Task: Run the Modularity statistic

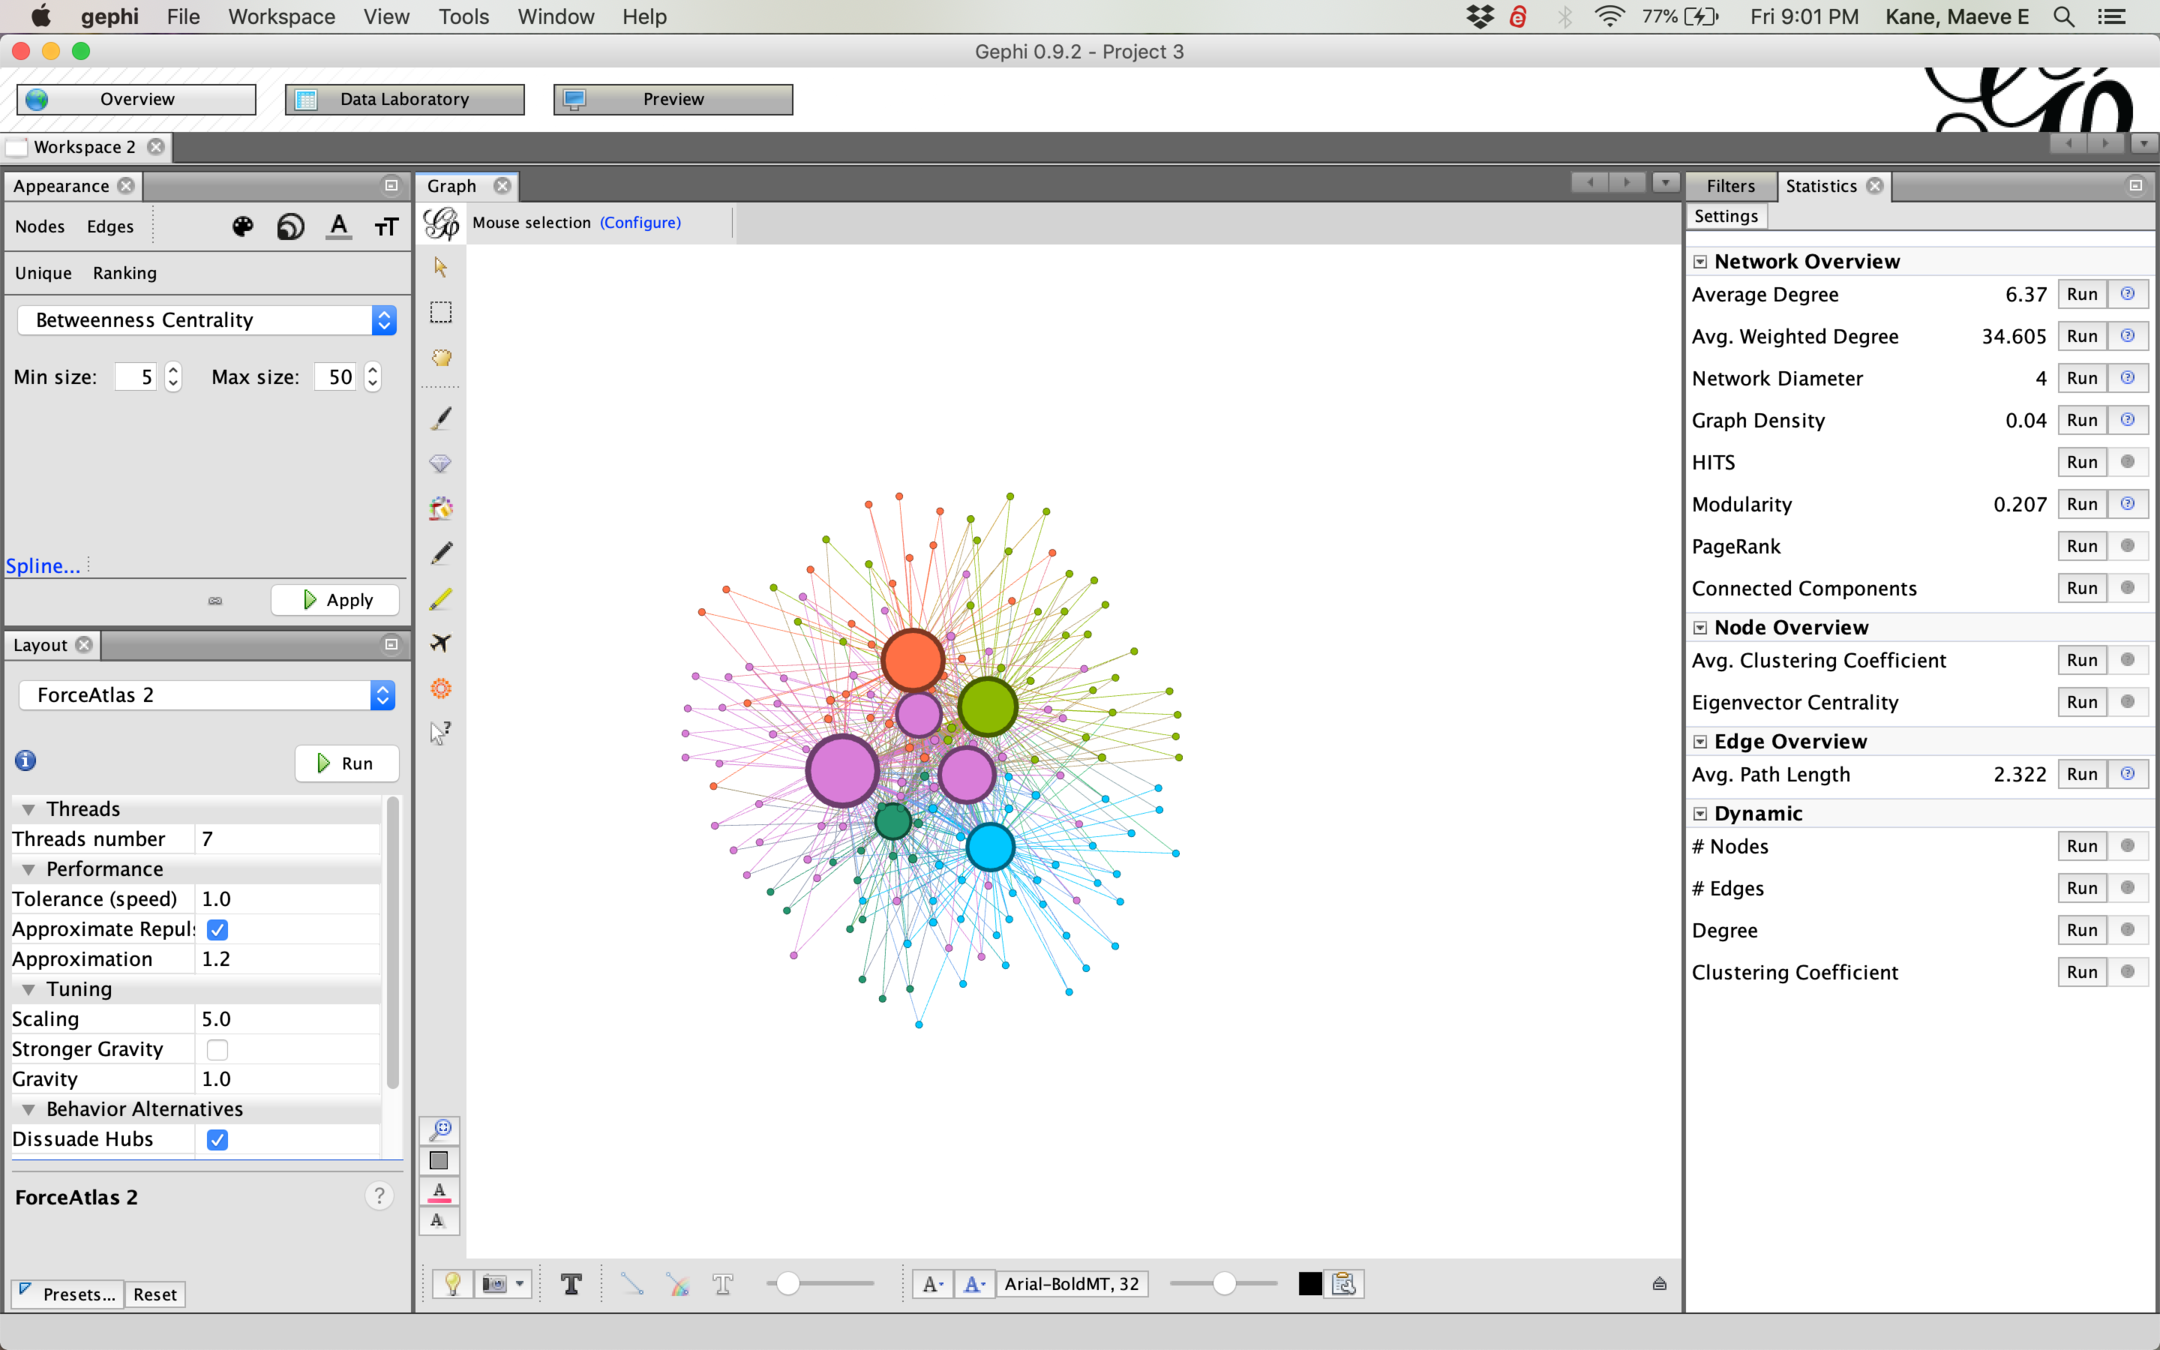Action: [2081, 504]
